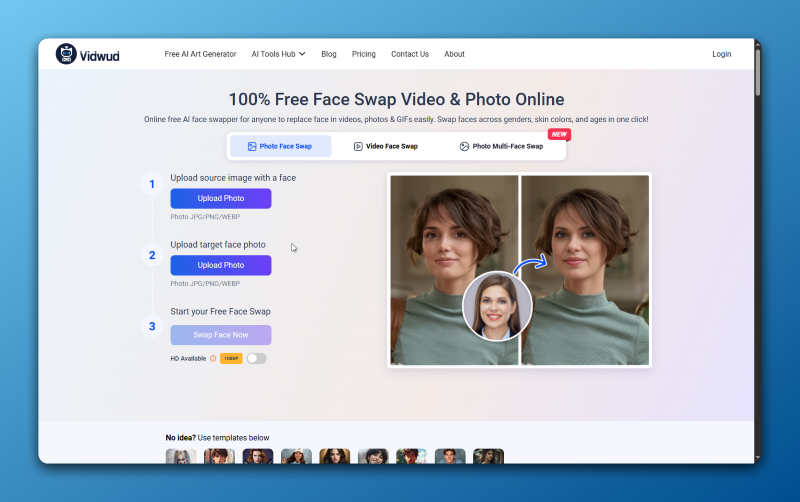Viewport: 800px width, 502px height.
Task: Select the third template thumbnail
Action: click(x=258, y=456)
